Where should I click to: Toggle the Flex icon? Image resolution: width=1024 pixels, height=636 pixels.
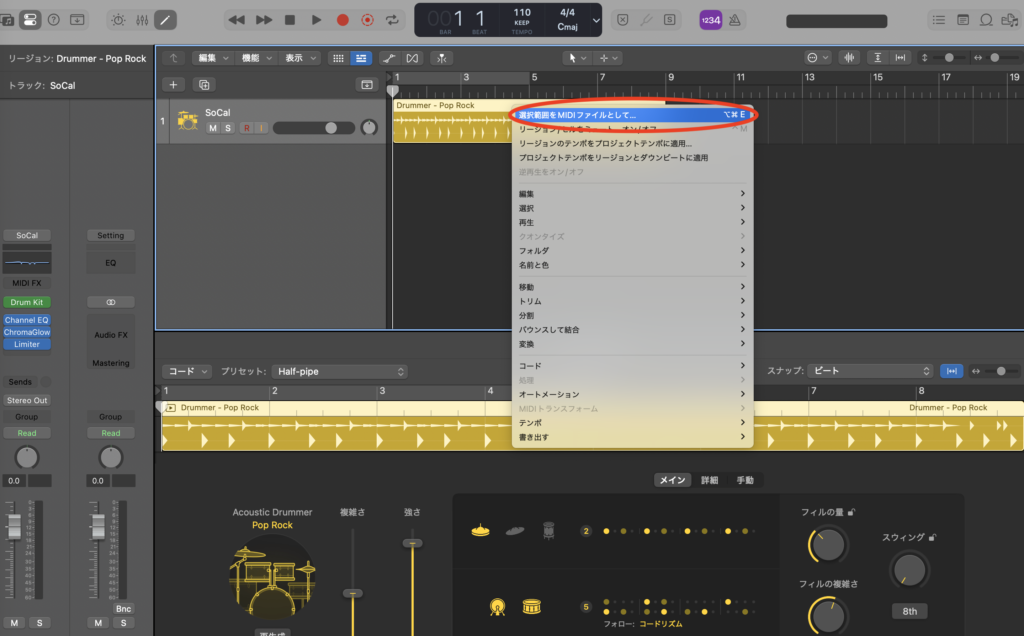coord(412,58)
